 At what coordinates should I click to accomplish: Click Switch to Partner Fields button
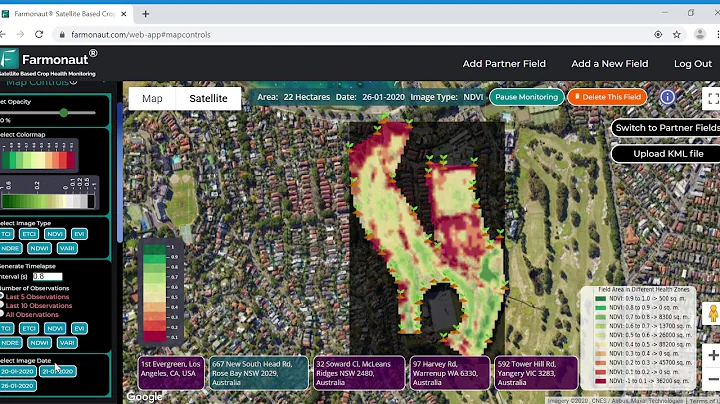tap(666, 128)
